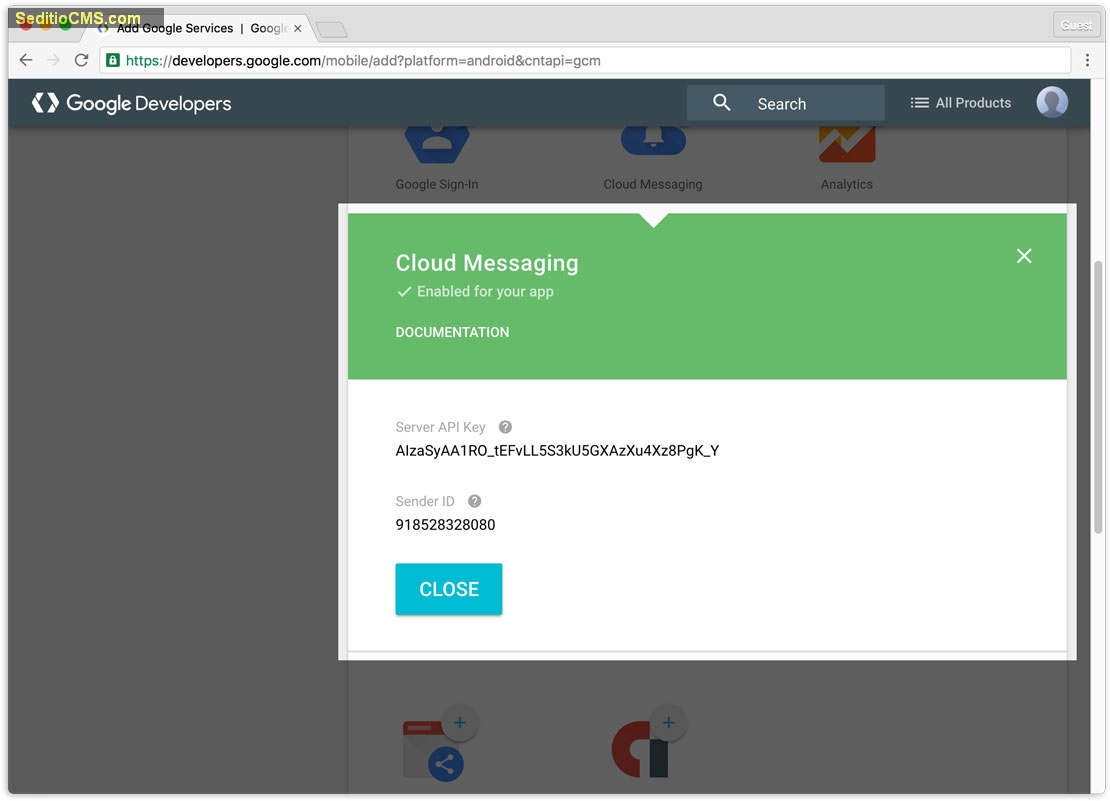Click the Search input field
The height and width of the screenshot is (801, 1110).
click(786, 103)
